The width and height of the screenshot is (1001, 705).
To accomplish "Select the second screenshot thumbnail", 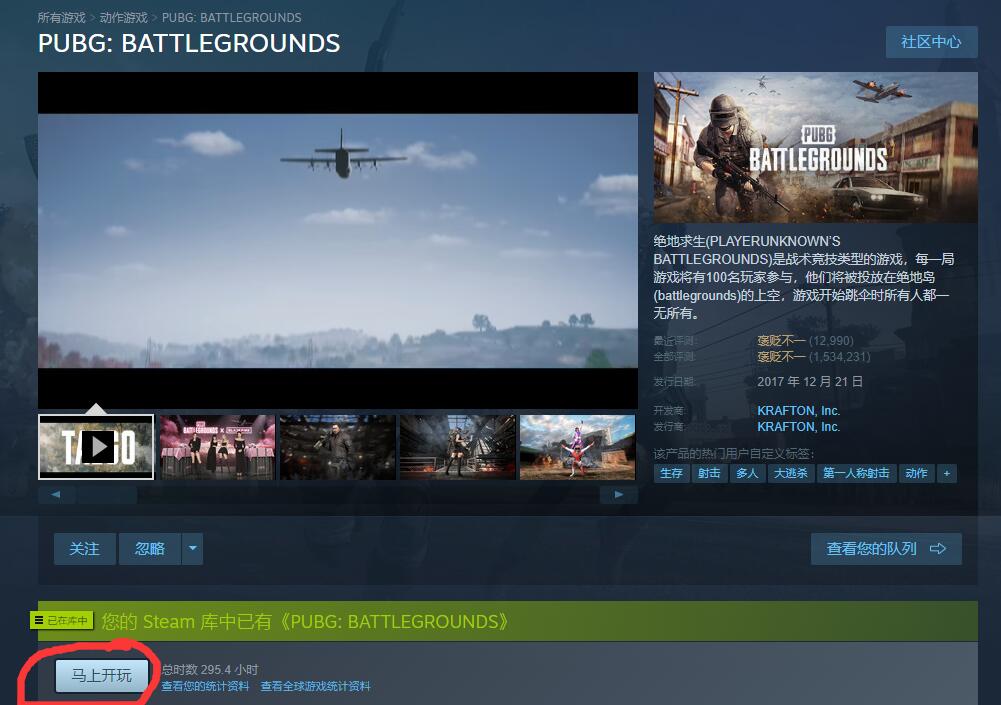I will (216, 446).
